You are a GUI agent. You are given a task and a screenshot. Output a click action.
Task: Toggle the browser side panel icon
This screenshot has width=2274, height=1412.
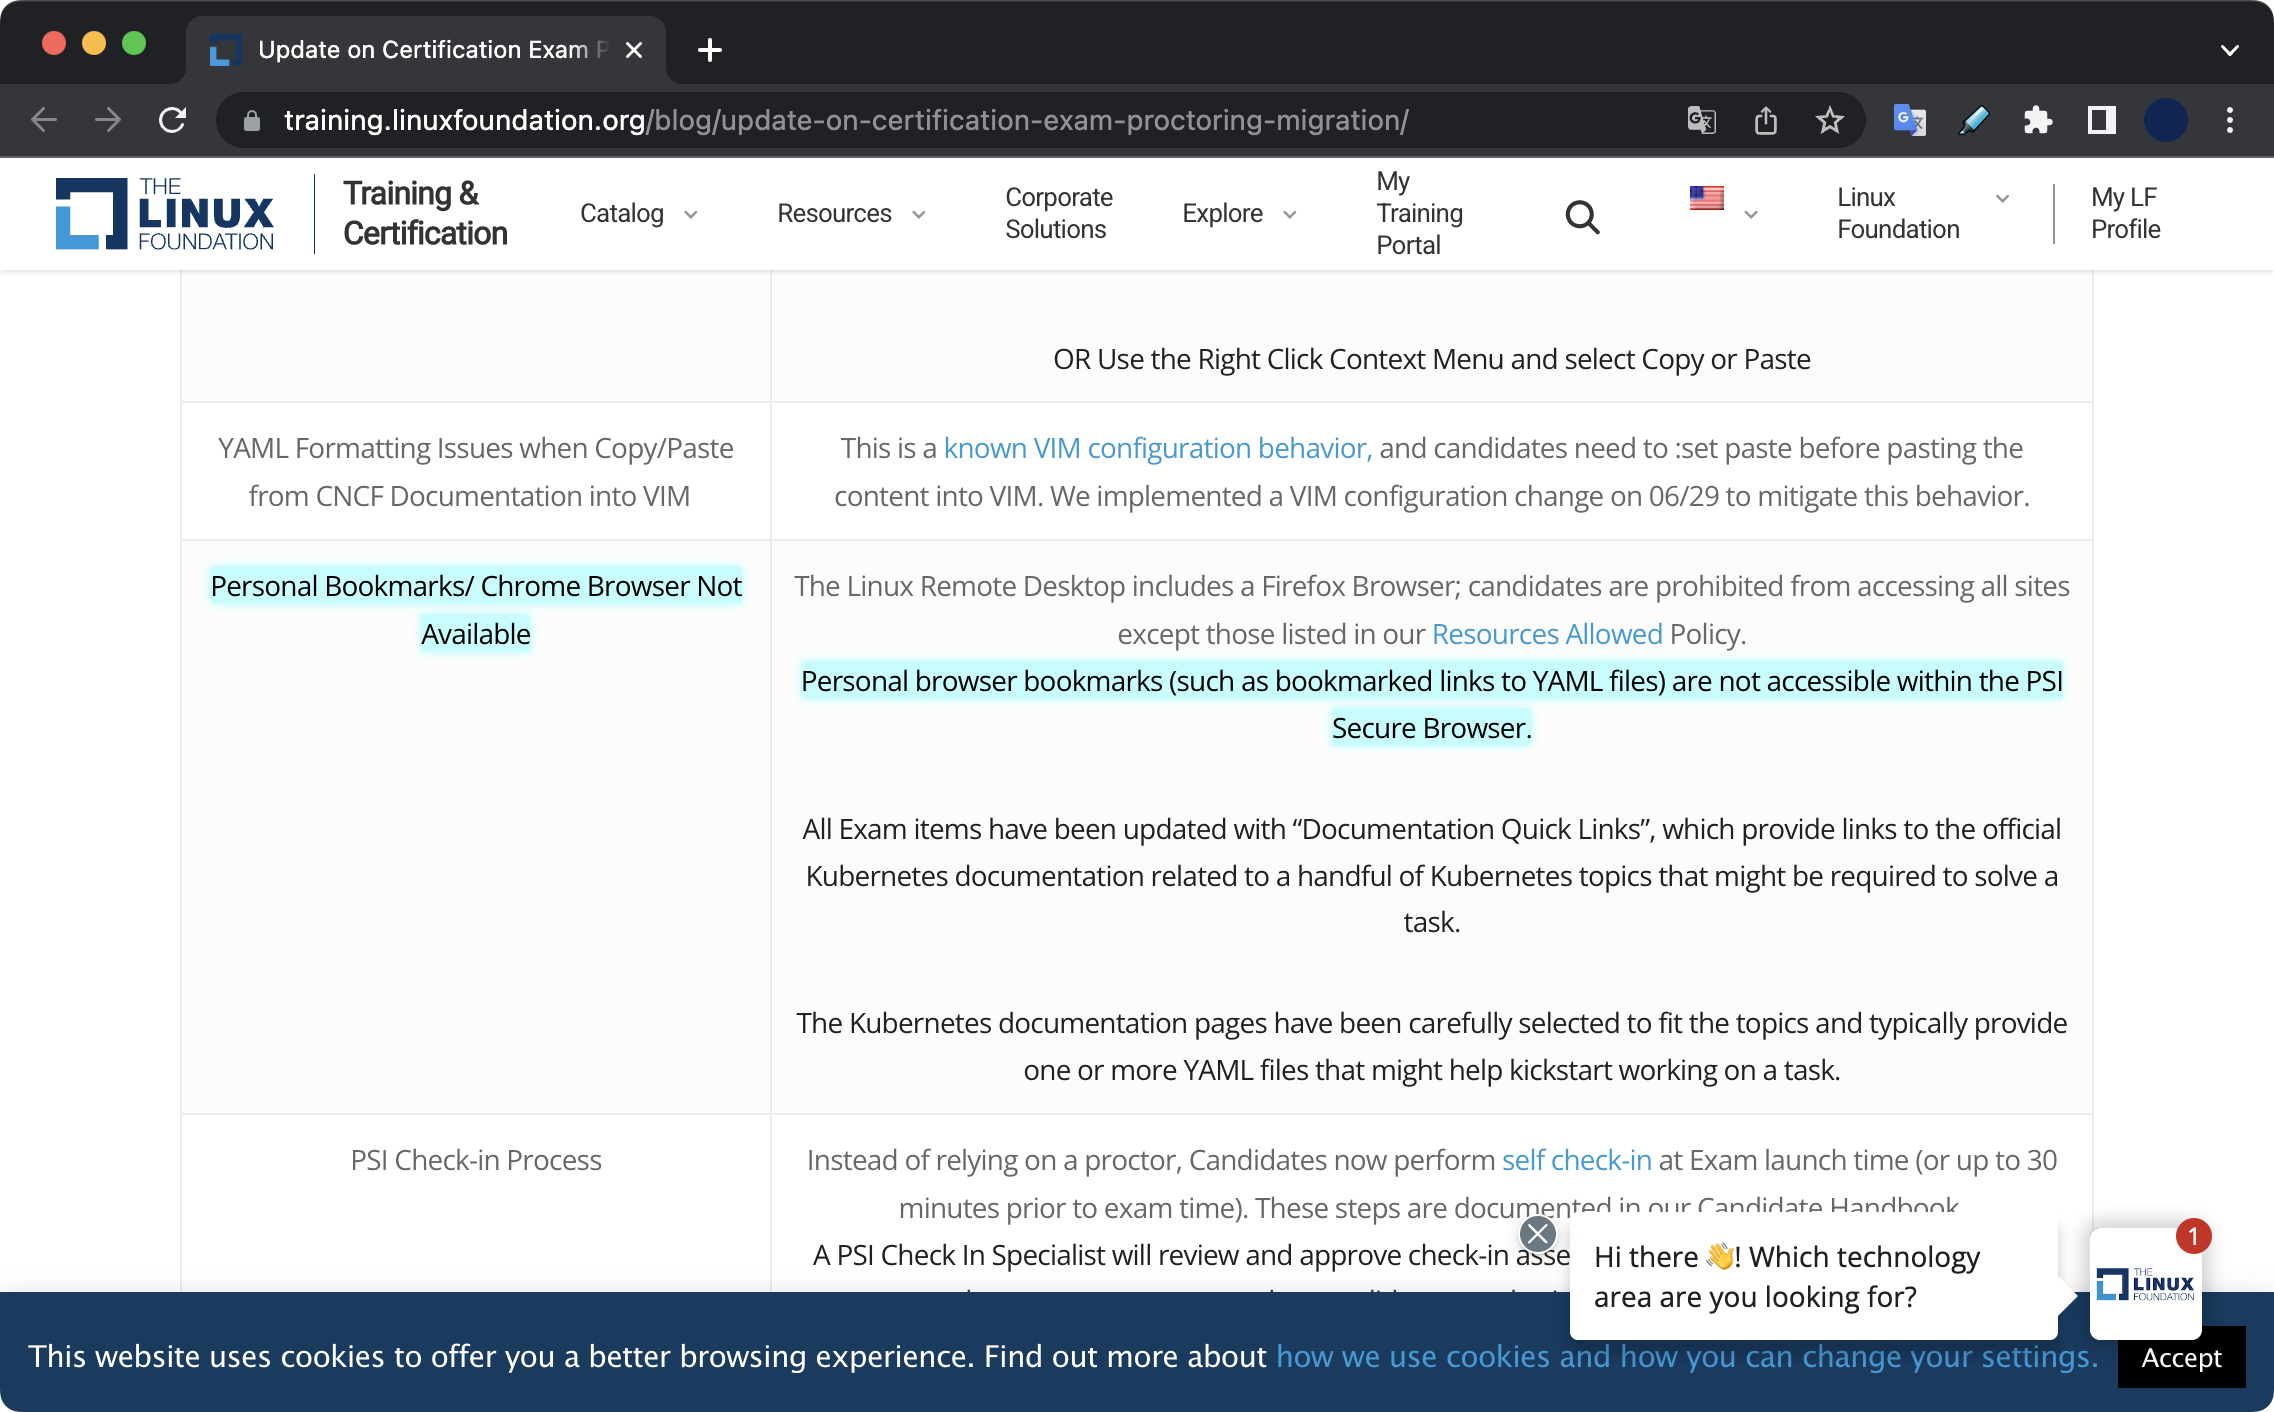pyautogui.click(x=2101, y=120)
